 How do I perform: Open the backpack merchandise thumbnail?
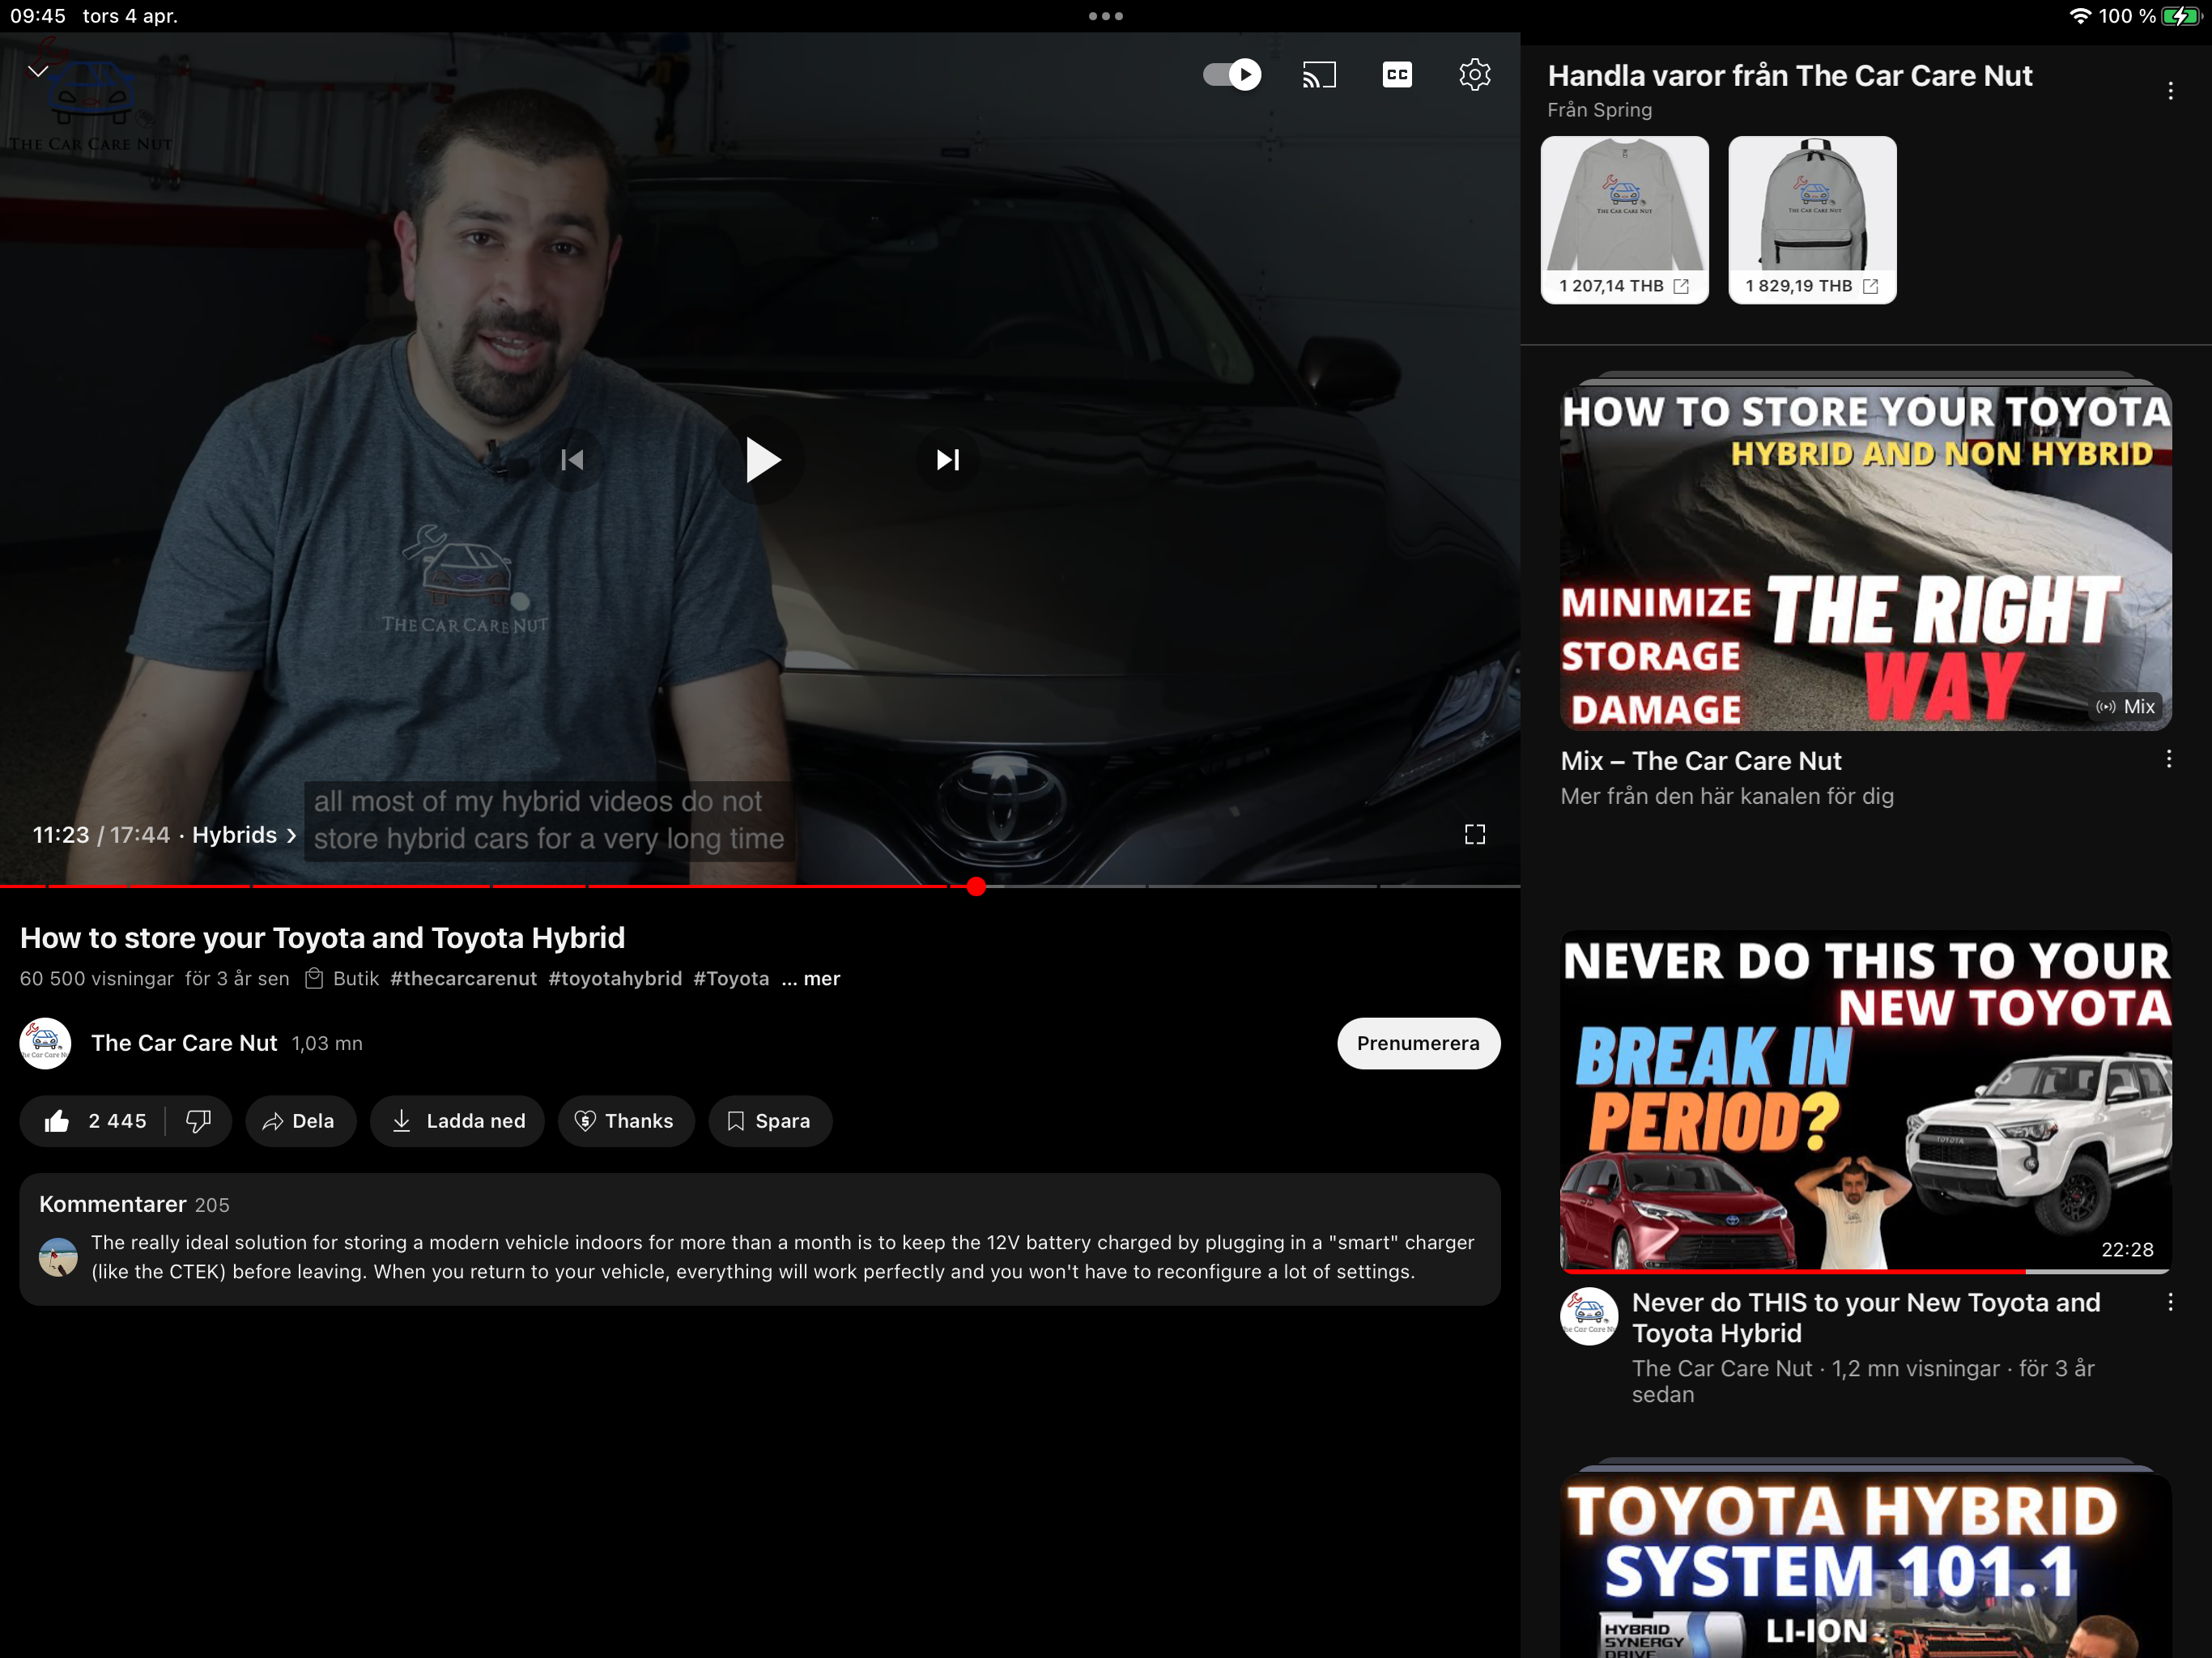point(1811,205)
